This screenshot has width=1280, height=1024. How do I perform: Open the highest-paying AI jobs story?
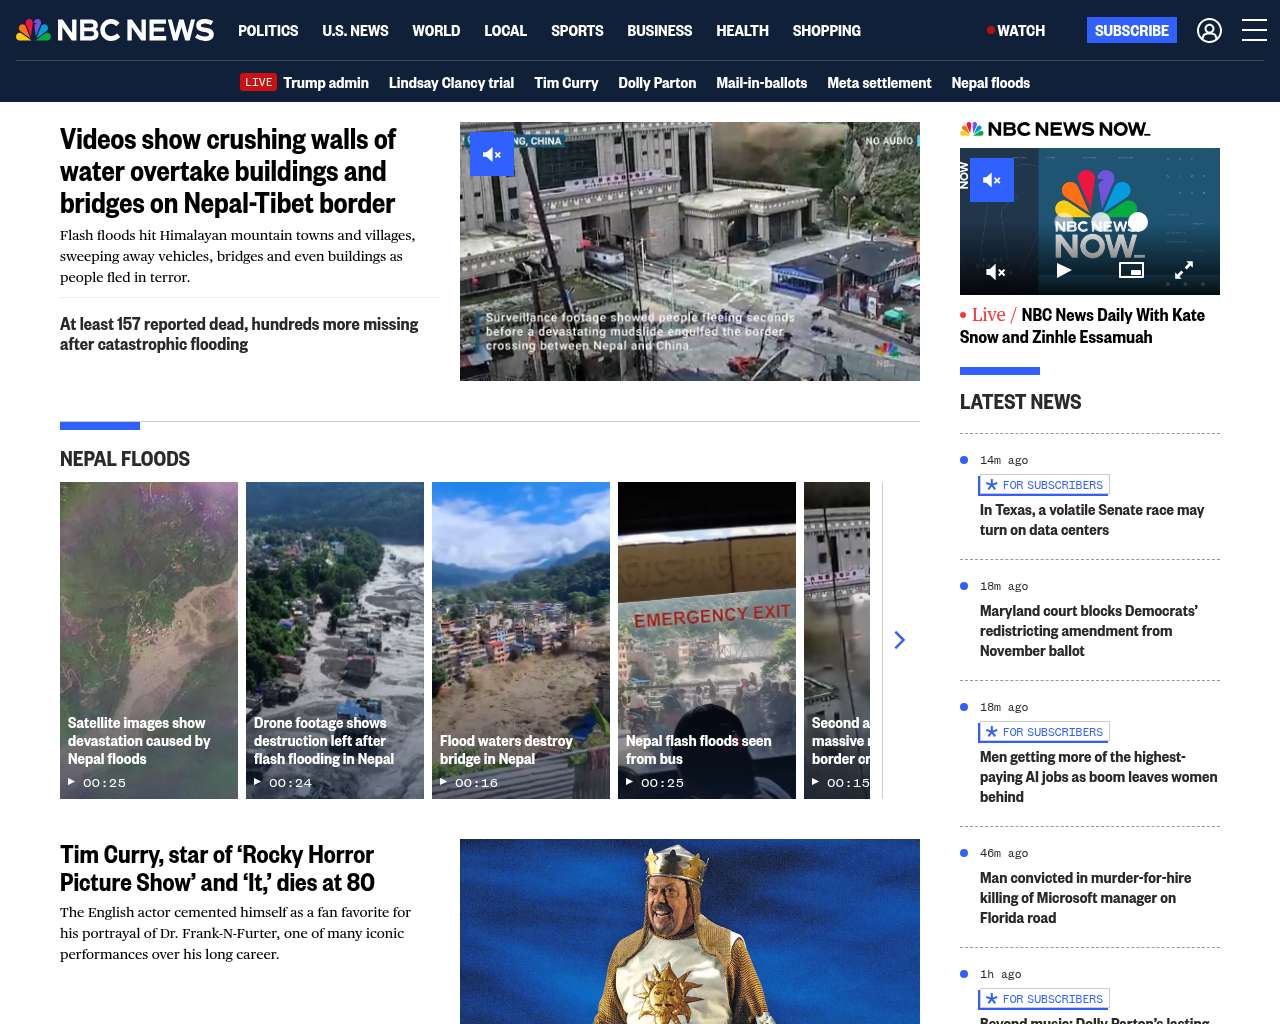click(x=1099, y=777)
